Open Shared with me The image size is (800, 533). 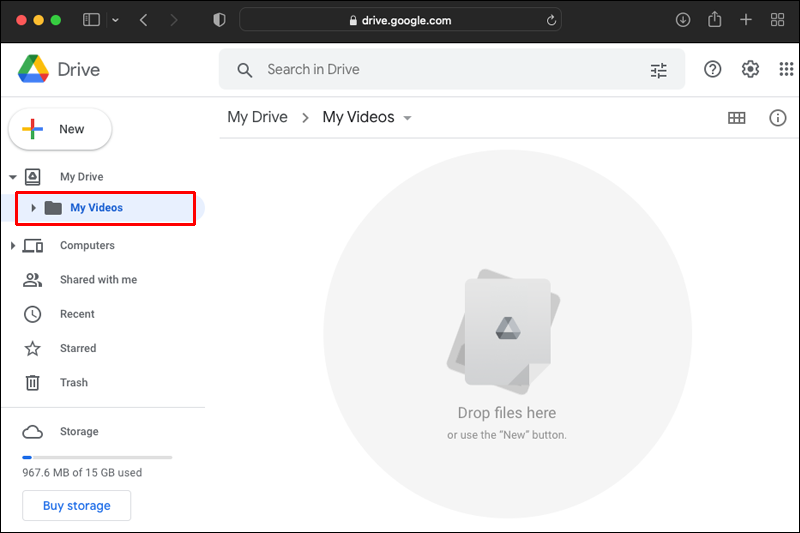tap(98, 280)
